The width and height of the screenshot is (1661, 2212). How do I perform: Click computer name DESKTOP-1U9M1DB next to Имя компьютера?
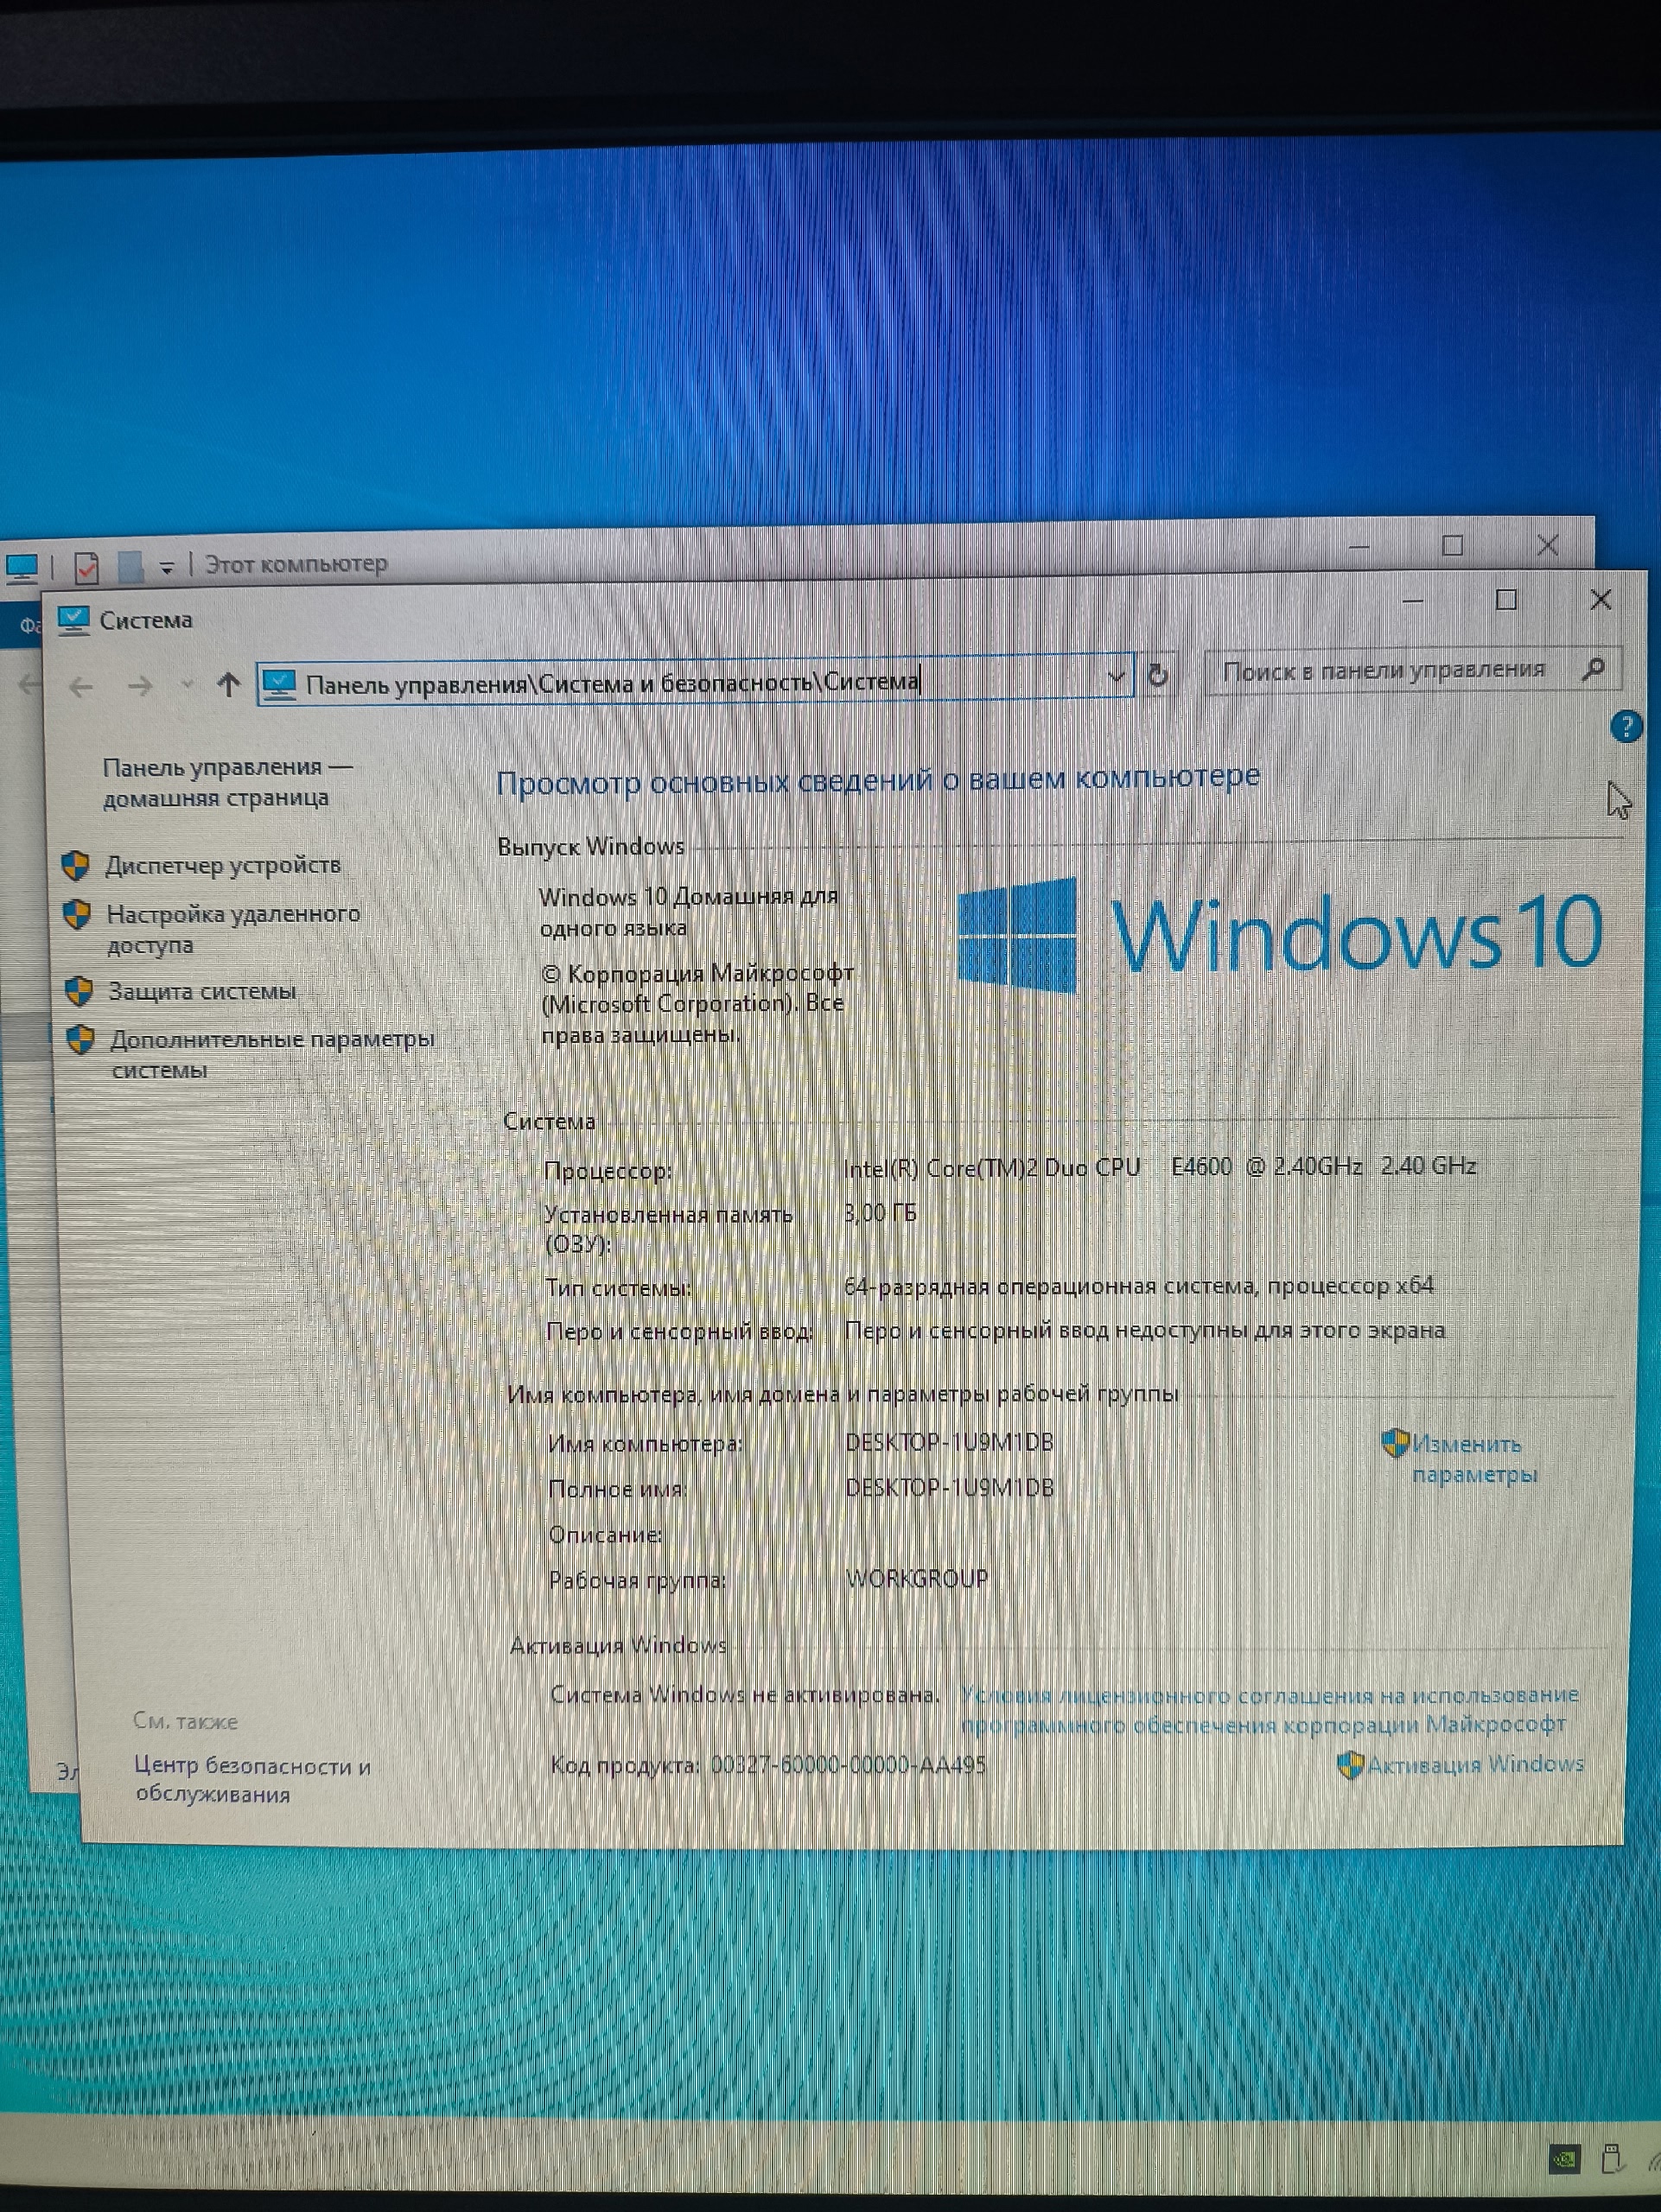(x=949, y=1442)
